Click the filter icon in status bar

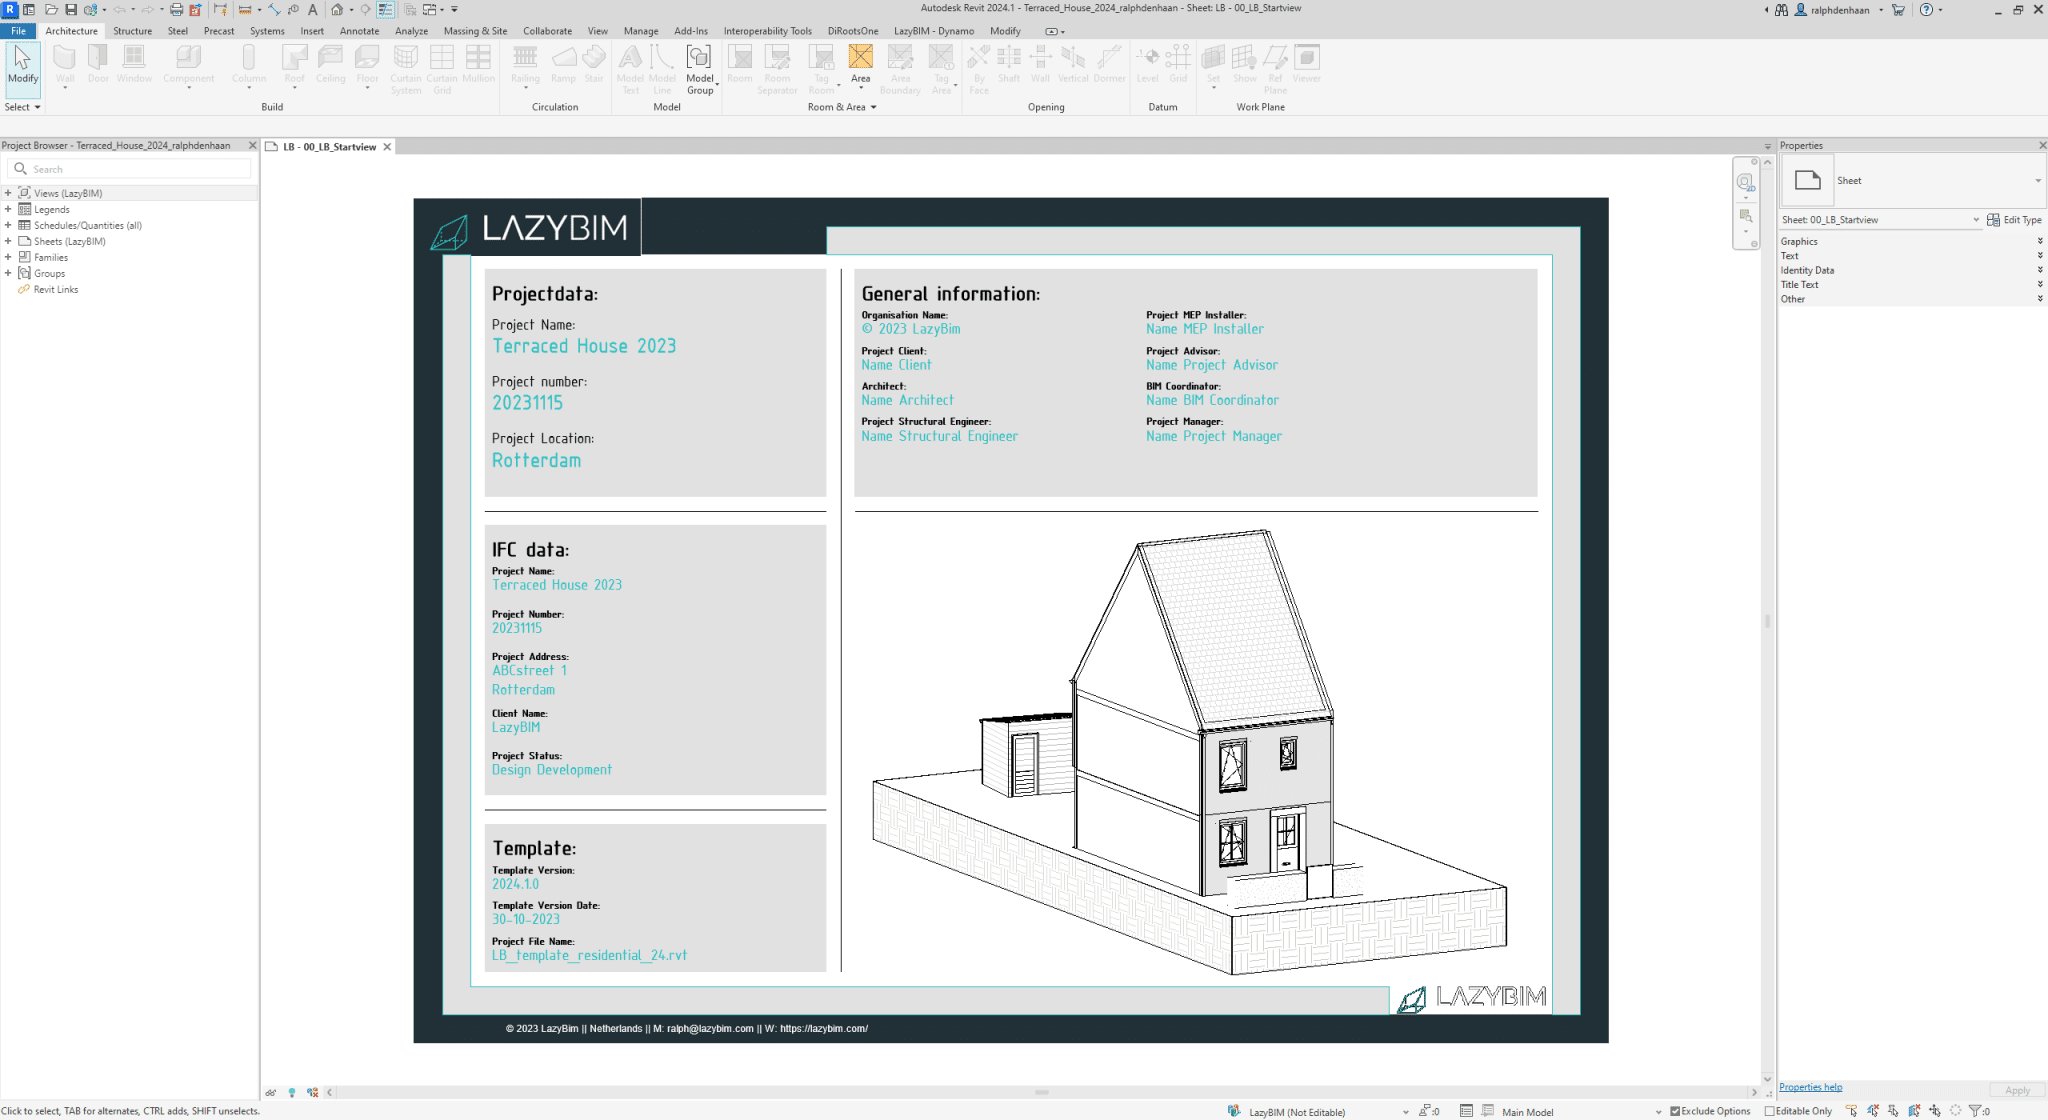coord(1975,1111)
